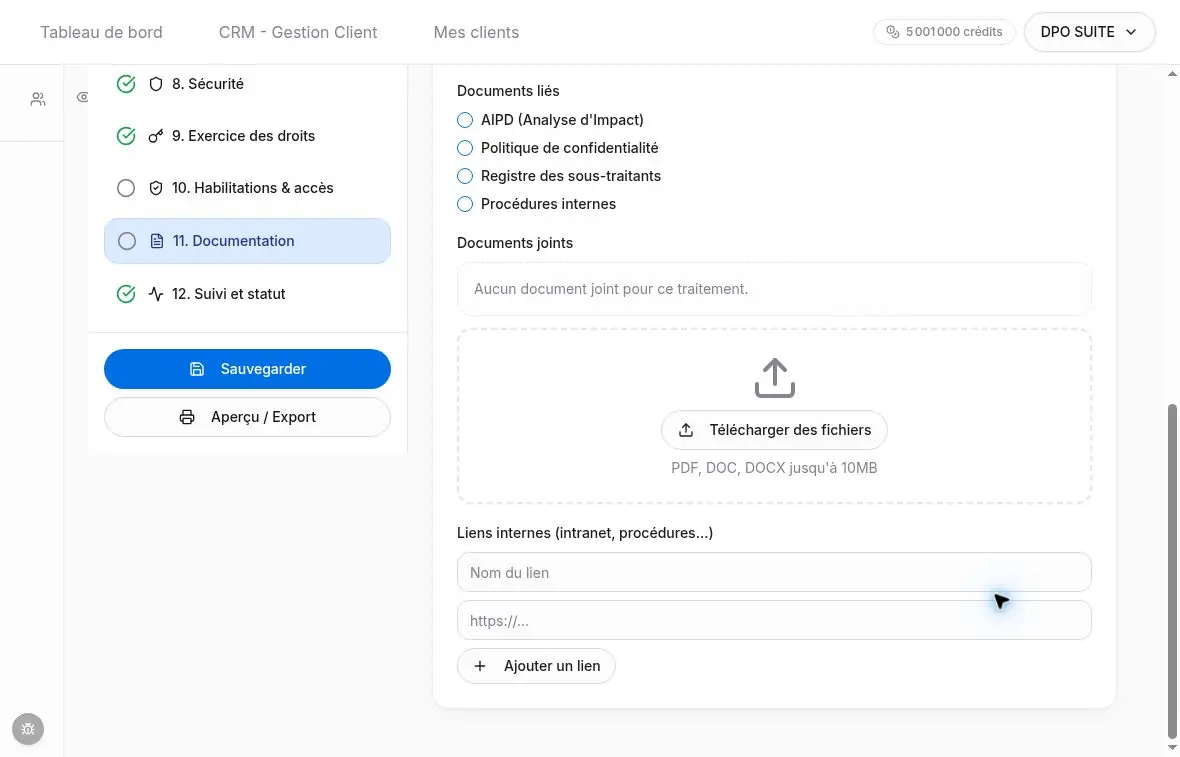
Task: Open Tableau de bord tab
Action: (101, 32)
